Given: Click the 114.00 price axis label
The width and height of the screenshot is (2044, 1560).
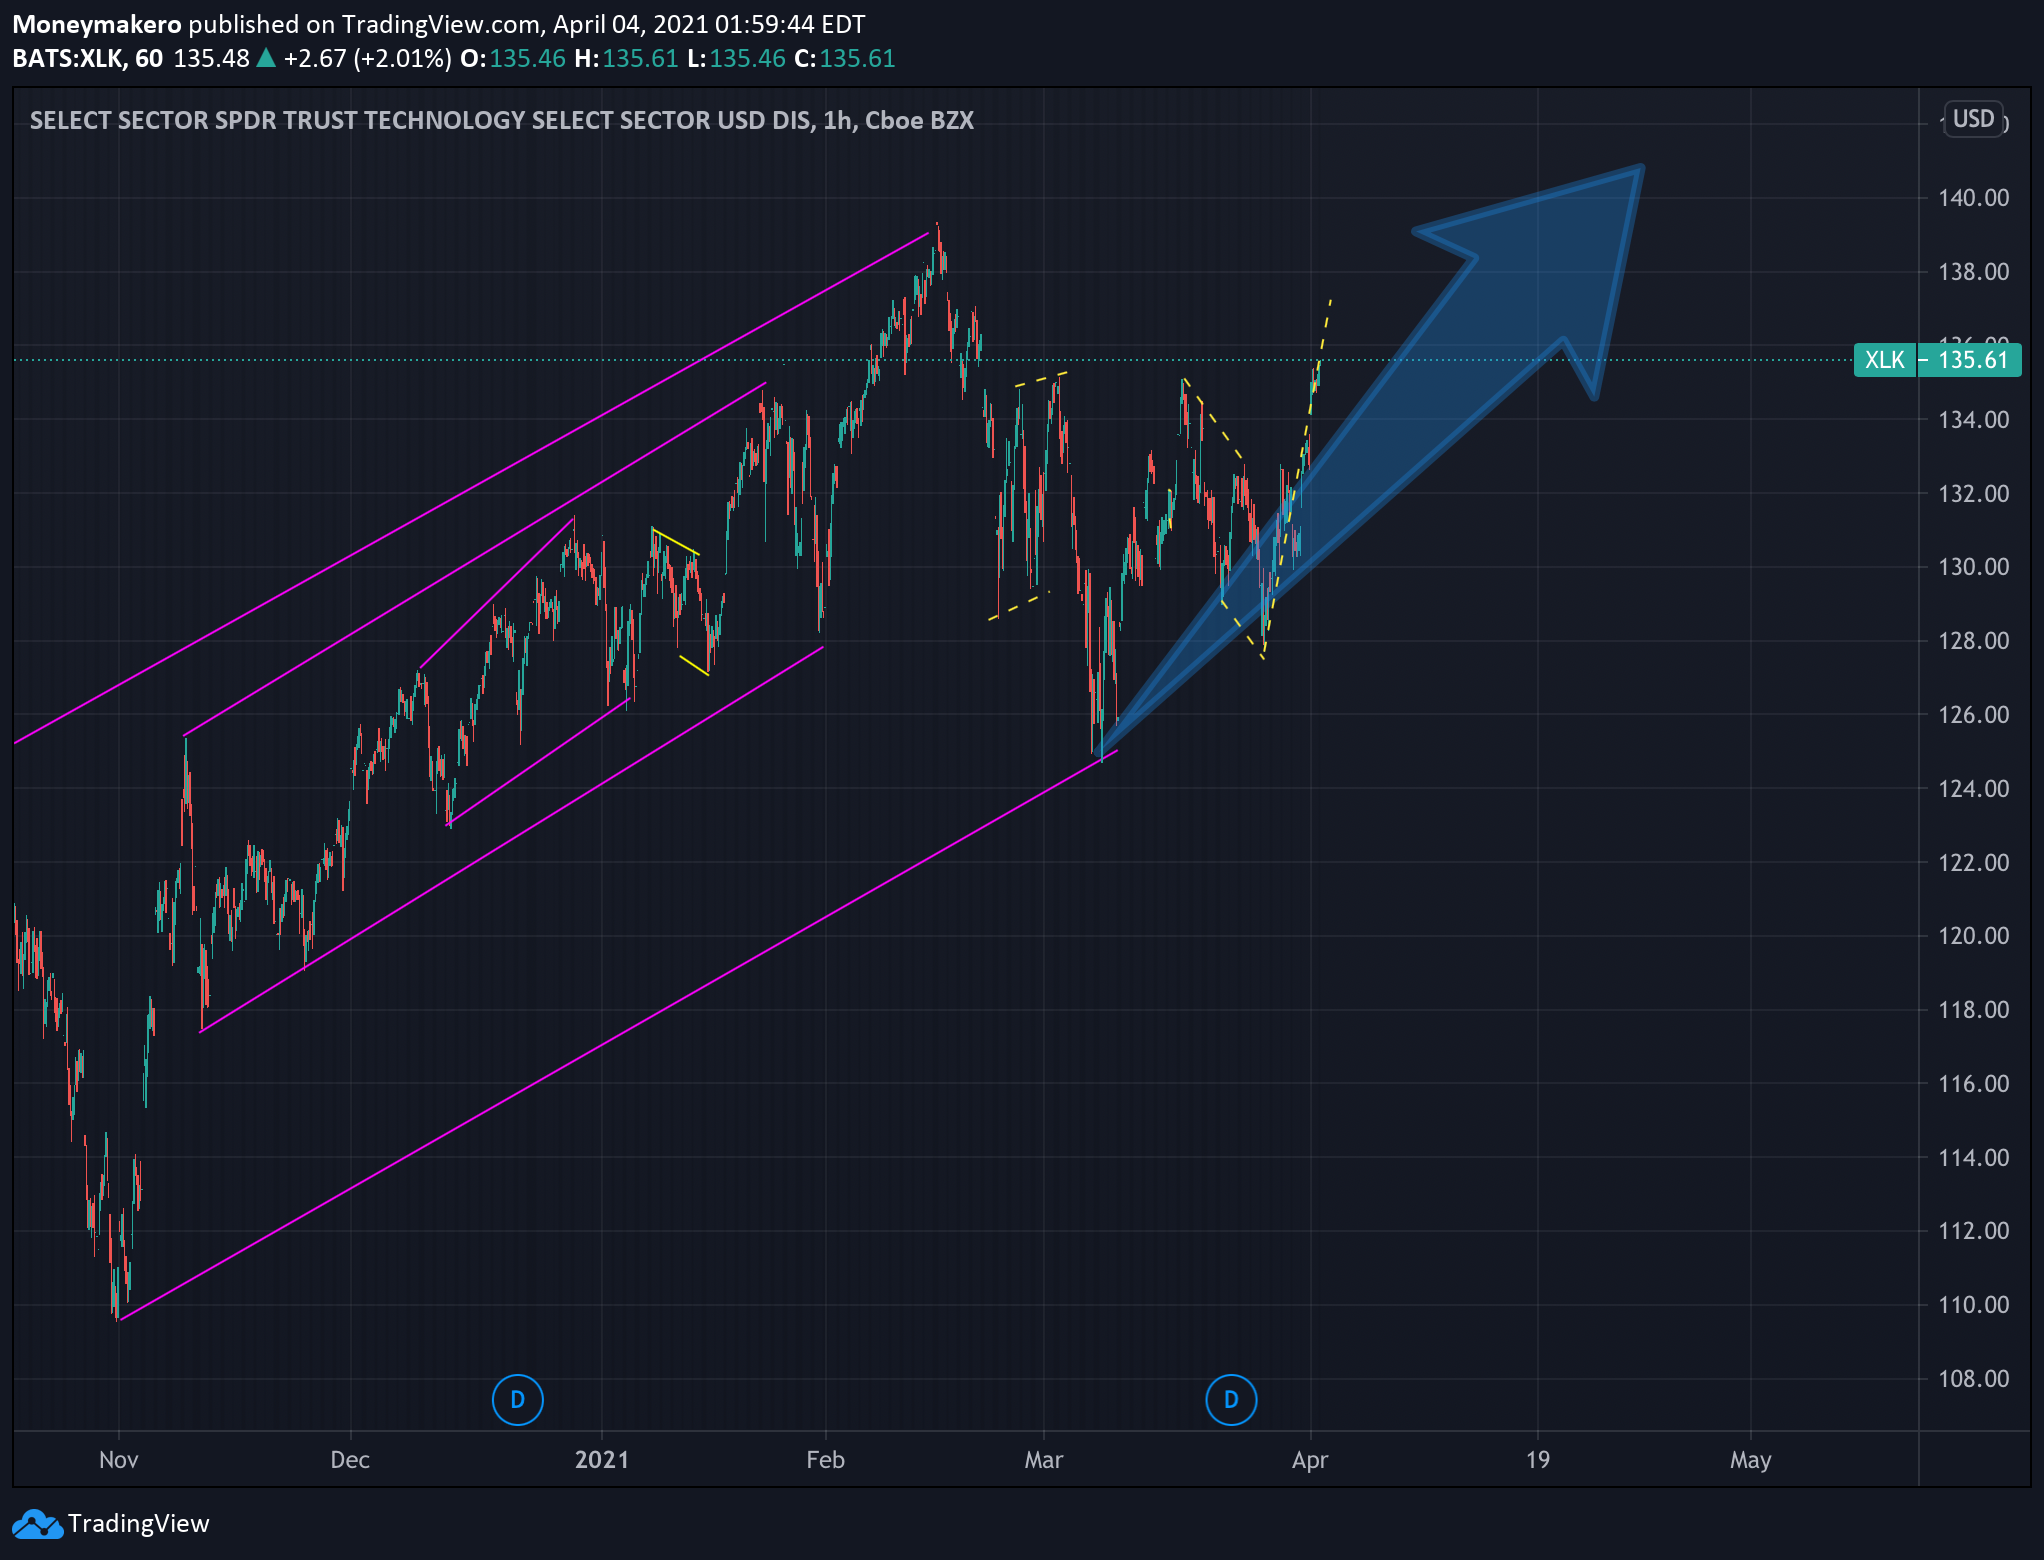Looking at the screenshot, I should point(1973,1158).
